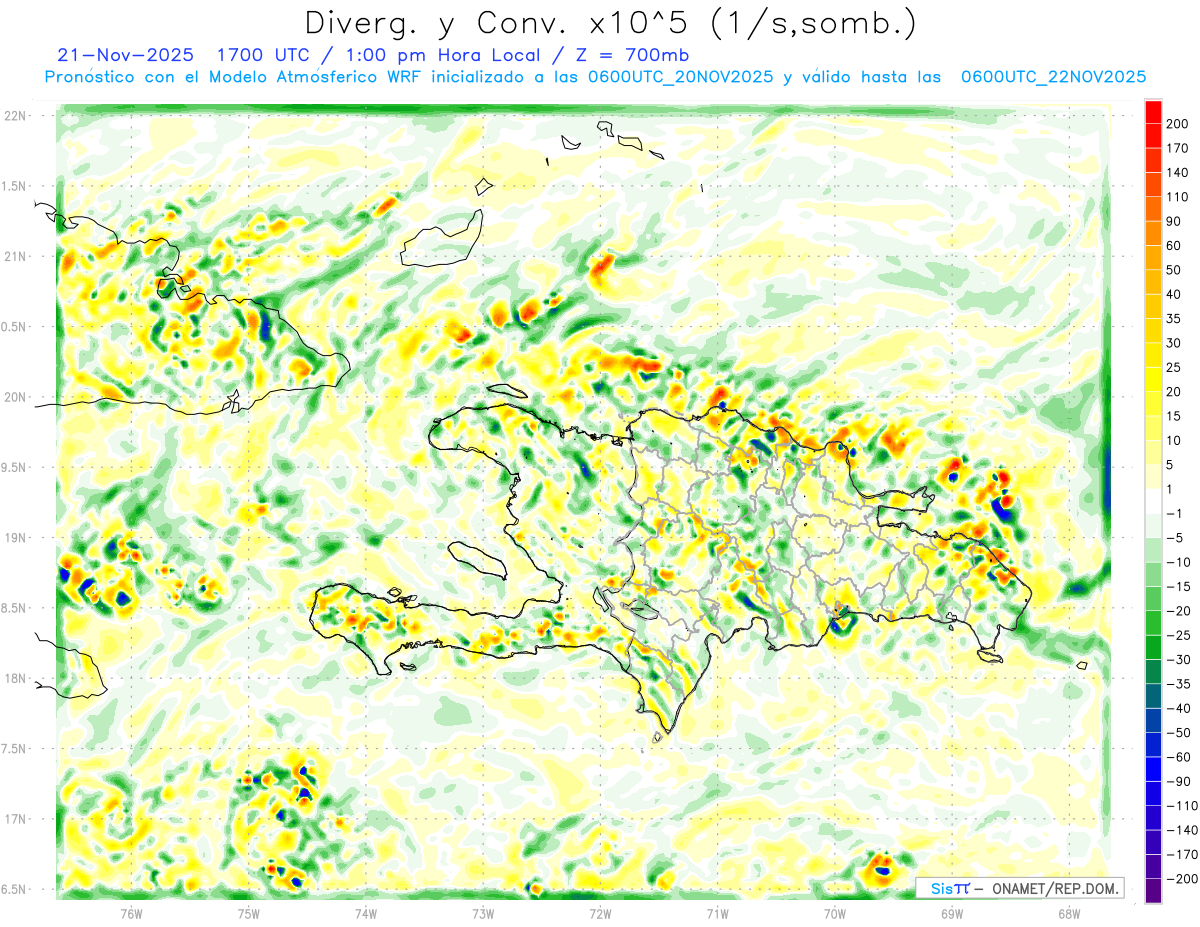Pick the dark purple swatch below -200
This screenshot has width=1200, height=927.
tap(1153, 890)
